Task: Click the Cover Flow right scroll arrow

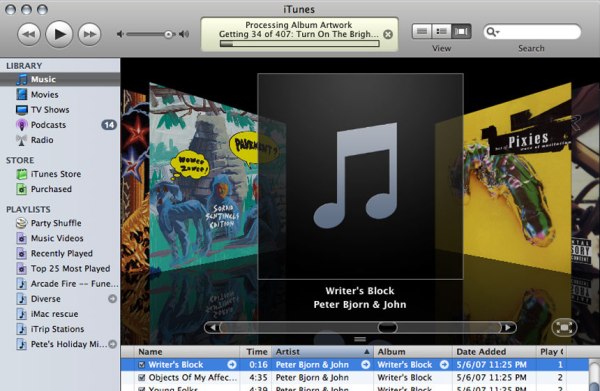Action: [508, 327]
